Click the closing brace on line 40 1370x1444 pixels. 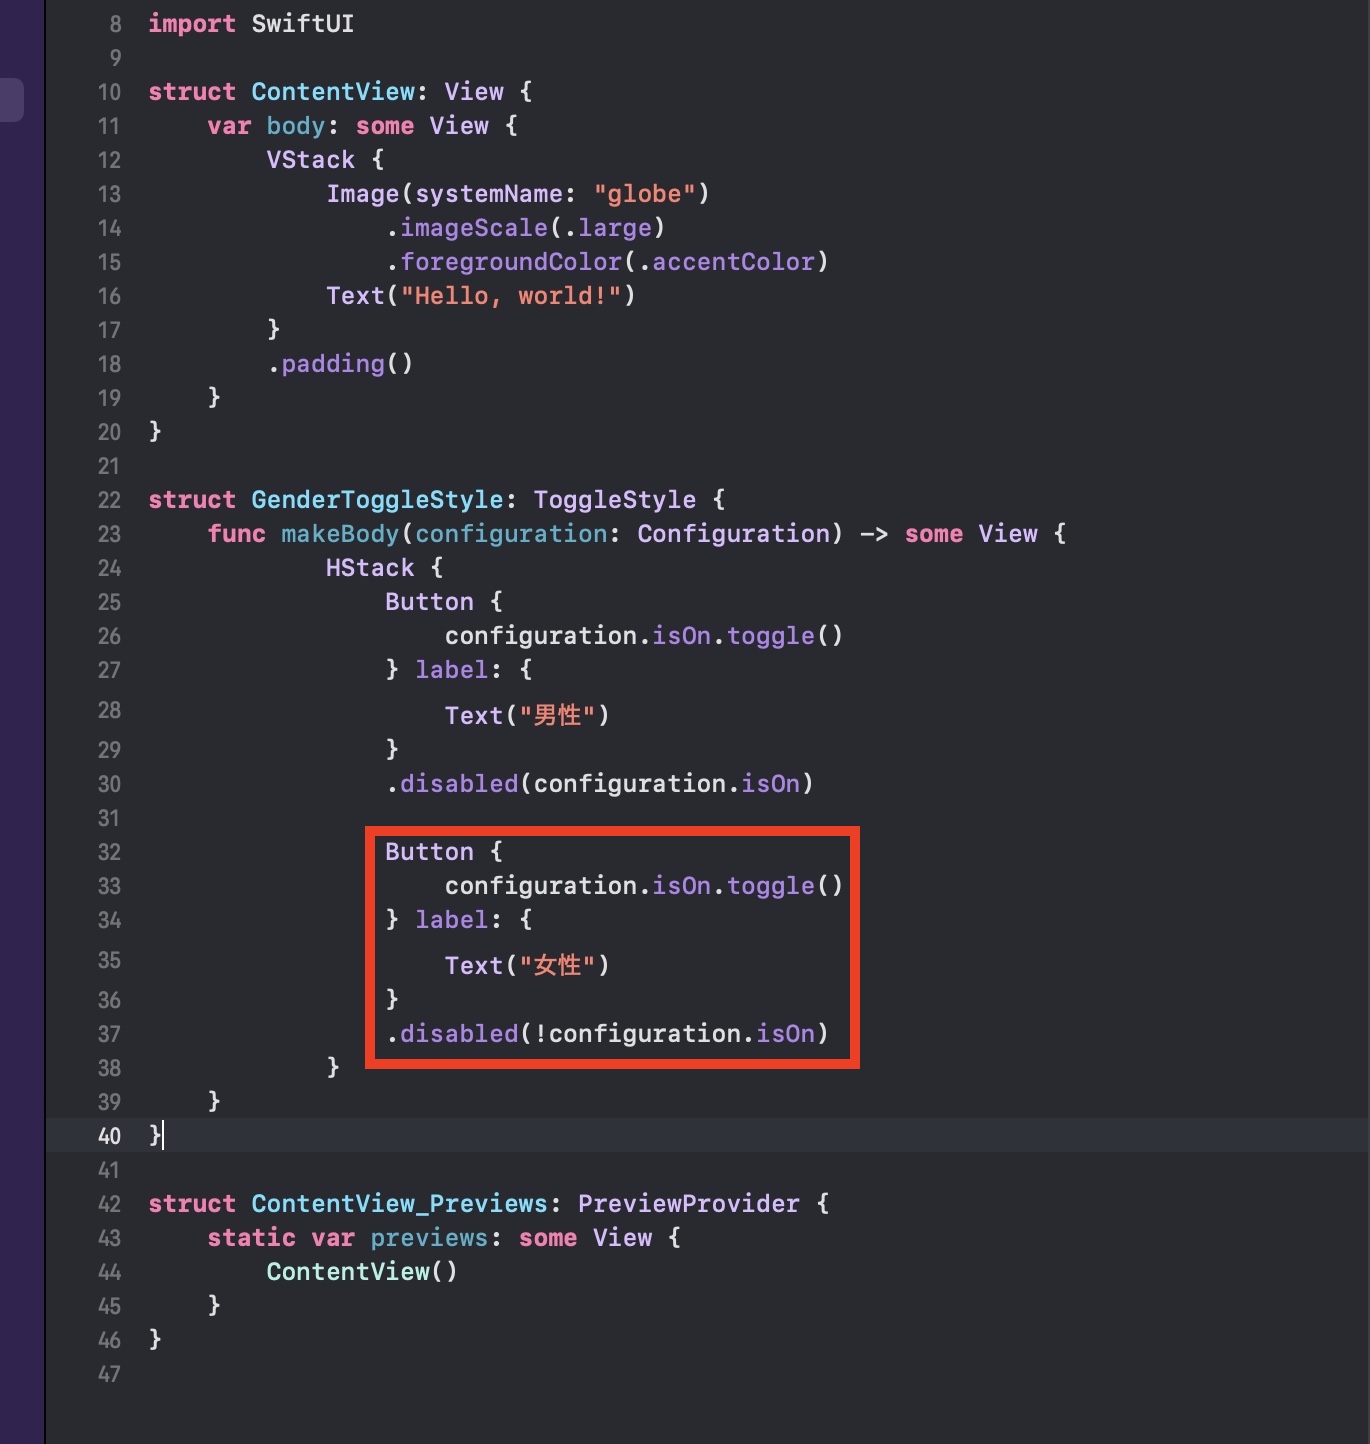point(155,1136)
